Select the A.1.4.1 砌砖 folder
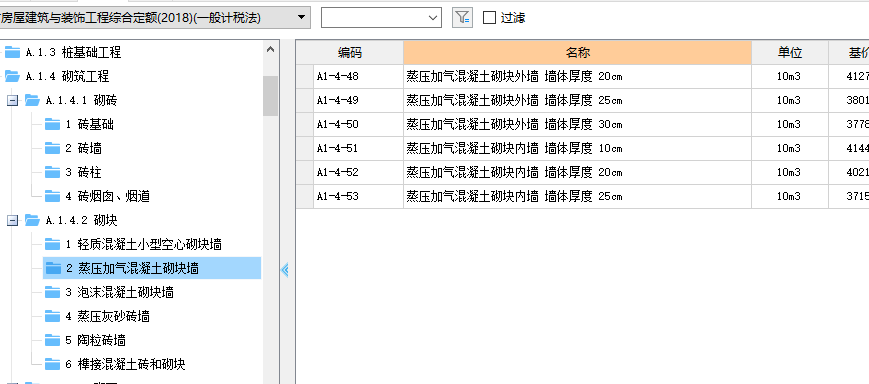 pos(81,101)
